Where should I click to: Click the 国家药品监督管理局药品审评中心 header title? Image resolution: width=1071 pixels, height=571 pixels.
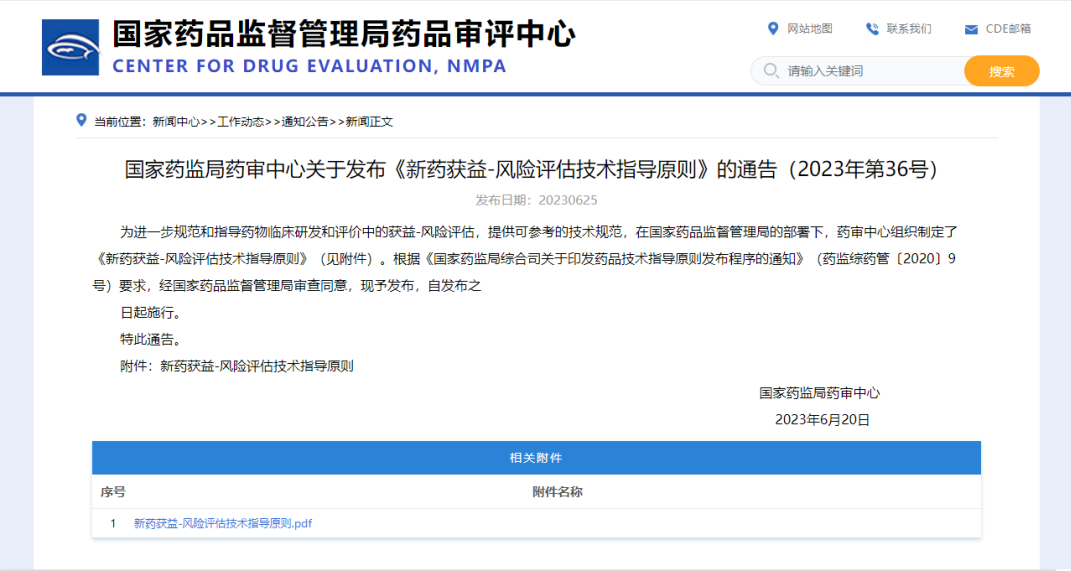click(344, 34)
